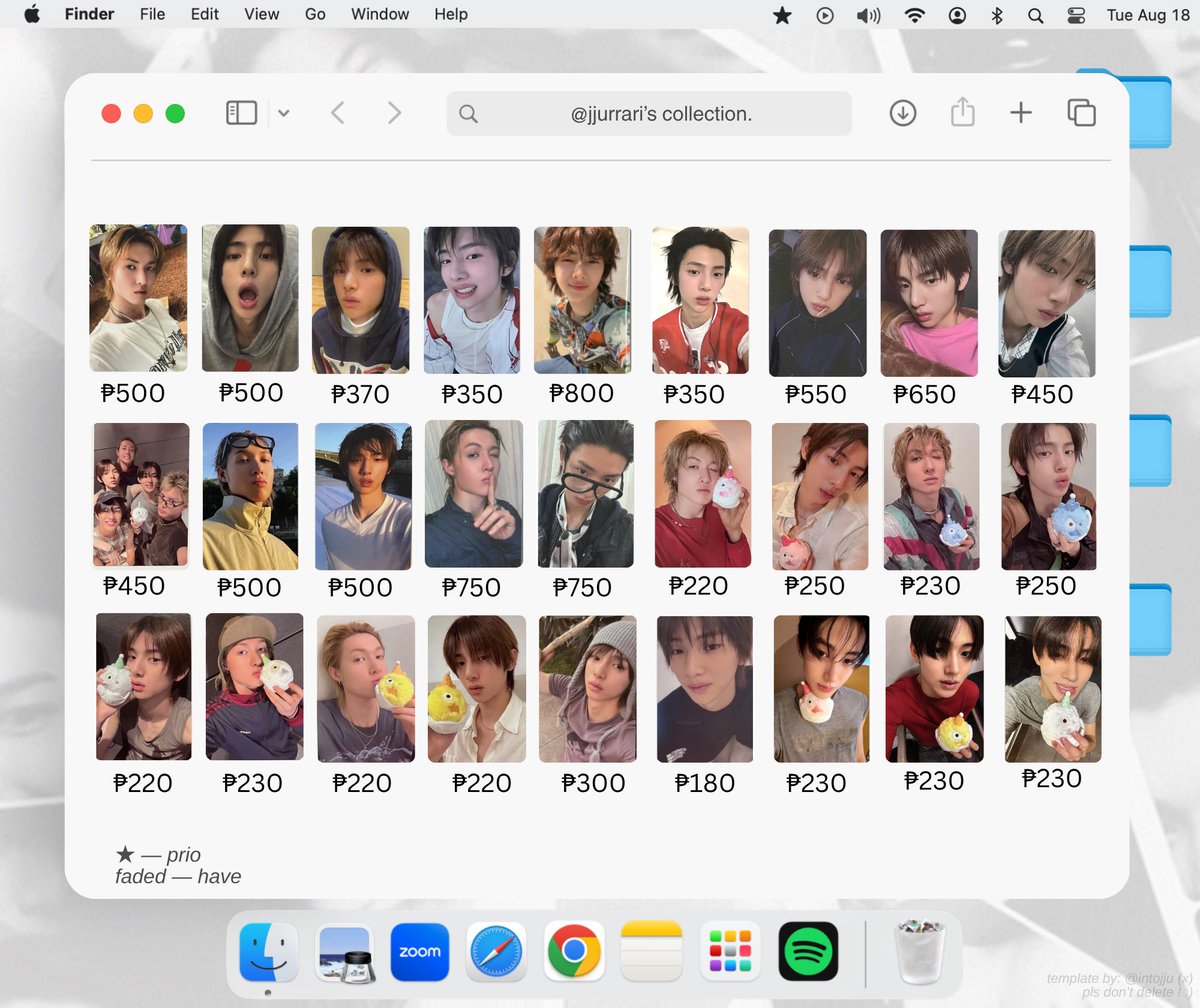Open the volume icon in menu bar
This screenshot has height=1008, width=1200.
[x=868, y=15]
